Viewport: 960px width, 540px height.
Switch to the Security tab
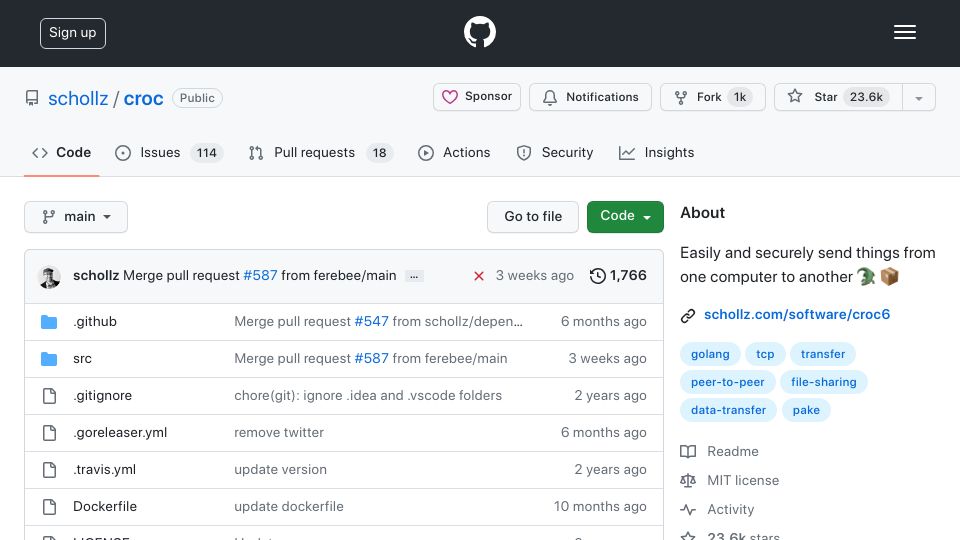[x=555, y=152]
